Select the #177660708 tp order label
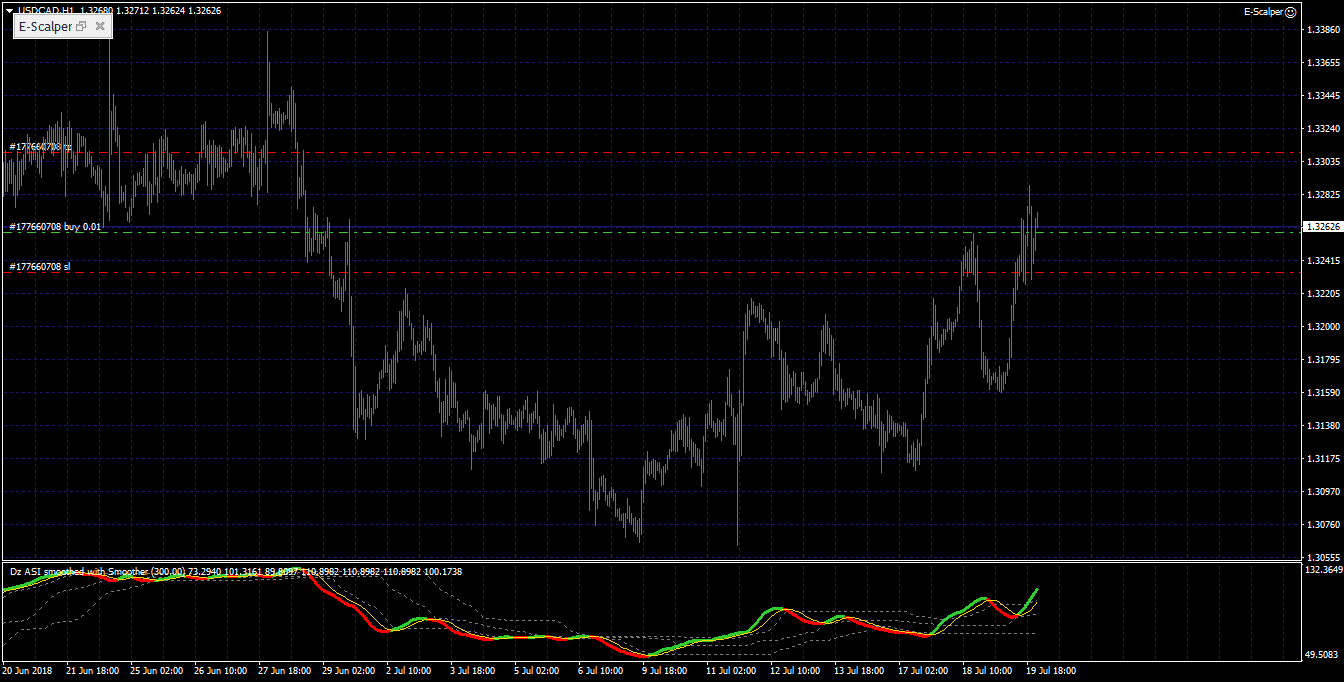1344x682 pixels. [x=40, y=147]
